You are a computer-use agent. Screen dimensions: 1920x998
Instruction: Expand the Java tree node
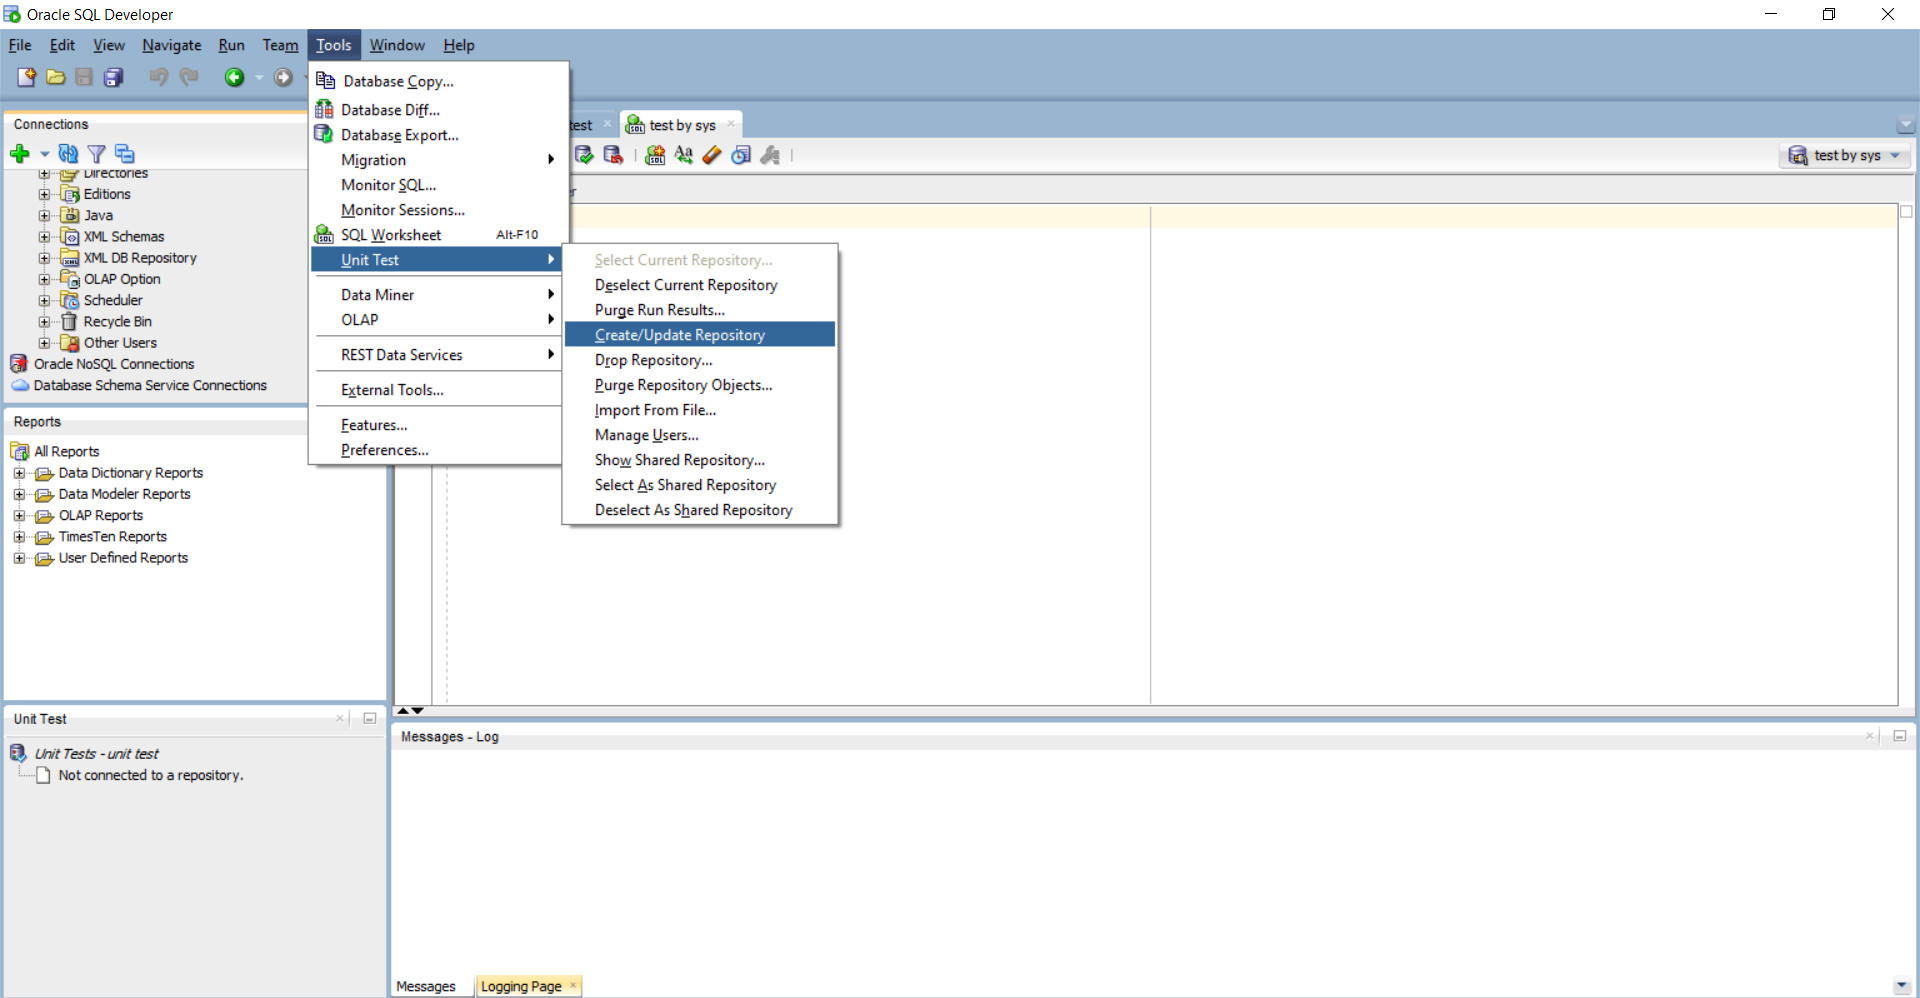(44, 215)
